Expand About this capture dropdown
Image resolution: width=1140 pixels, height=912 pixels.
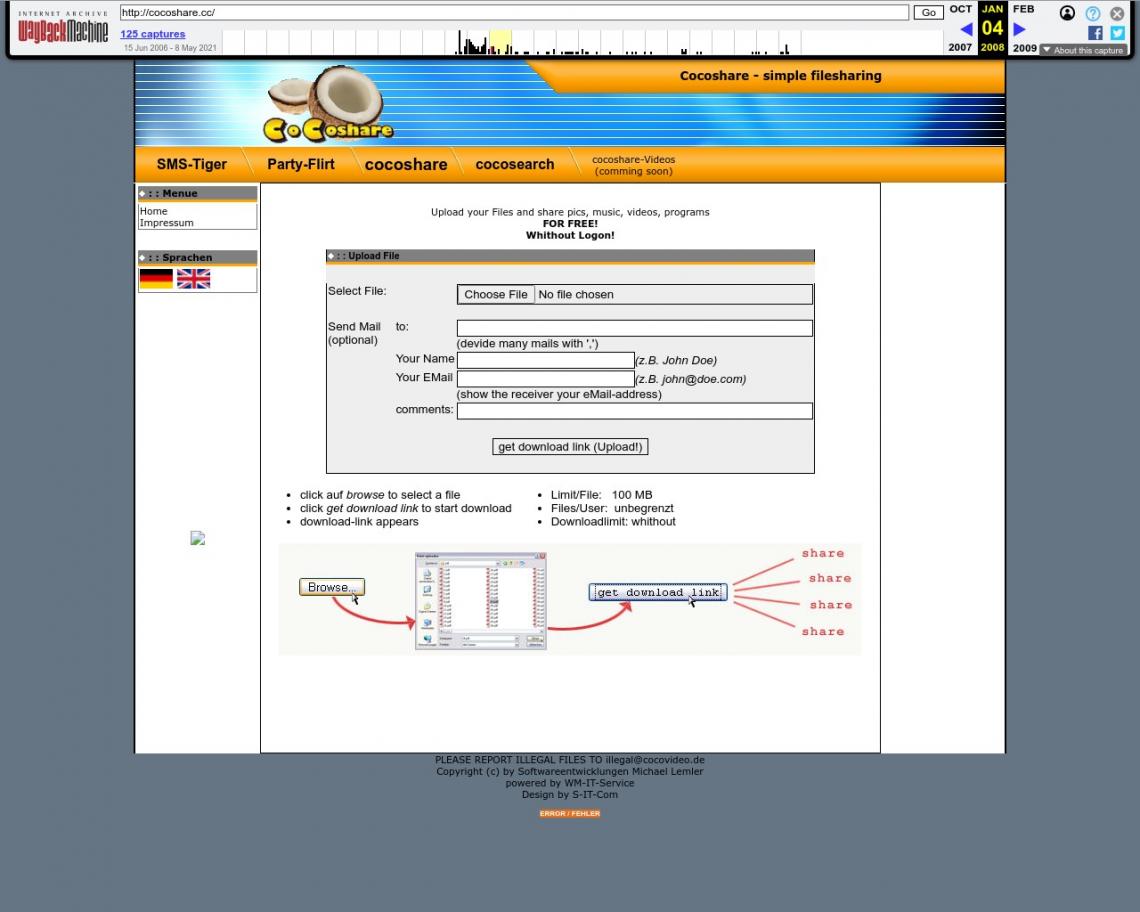(x=1083, y=50)
